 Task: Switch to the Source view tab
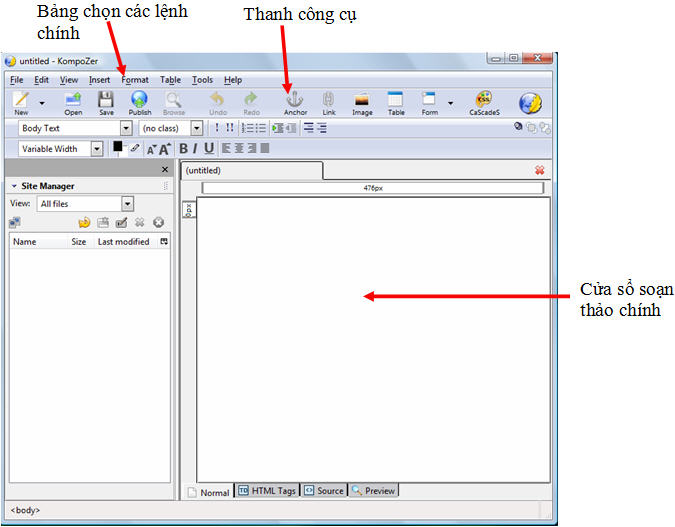tap(325, 490)
